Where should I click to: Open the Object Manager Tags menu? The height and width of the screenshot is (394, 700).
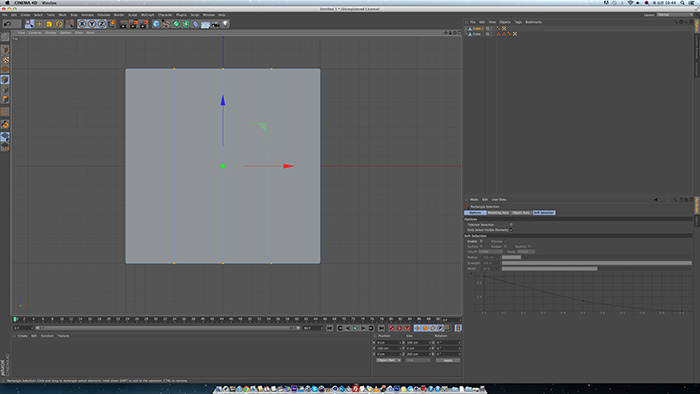coord(518,22)
